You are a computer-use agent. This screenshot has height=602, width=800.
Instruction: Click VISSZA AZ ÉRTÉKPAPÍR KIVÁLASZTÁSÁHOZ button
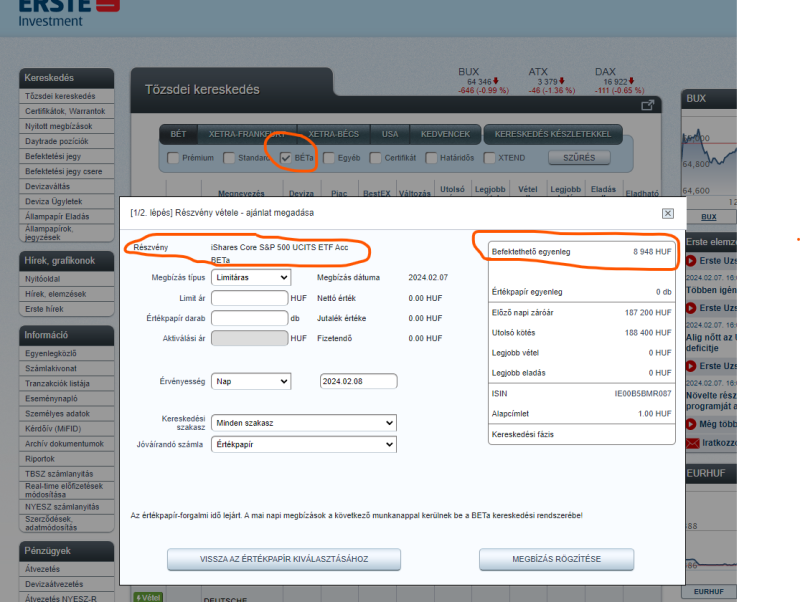284,559
